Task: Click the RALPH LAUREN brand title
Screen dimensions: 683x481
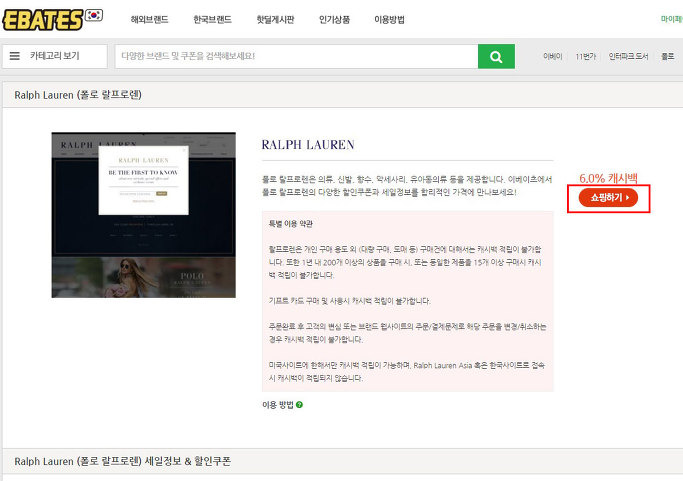Action: tap(308, 145)
